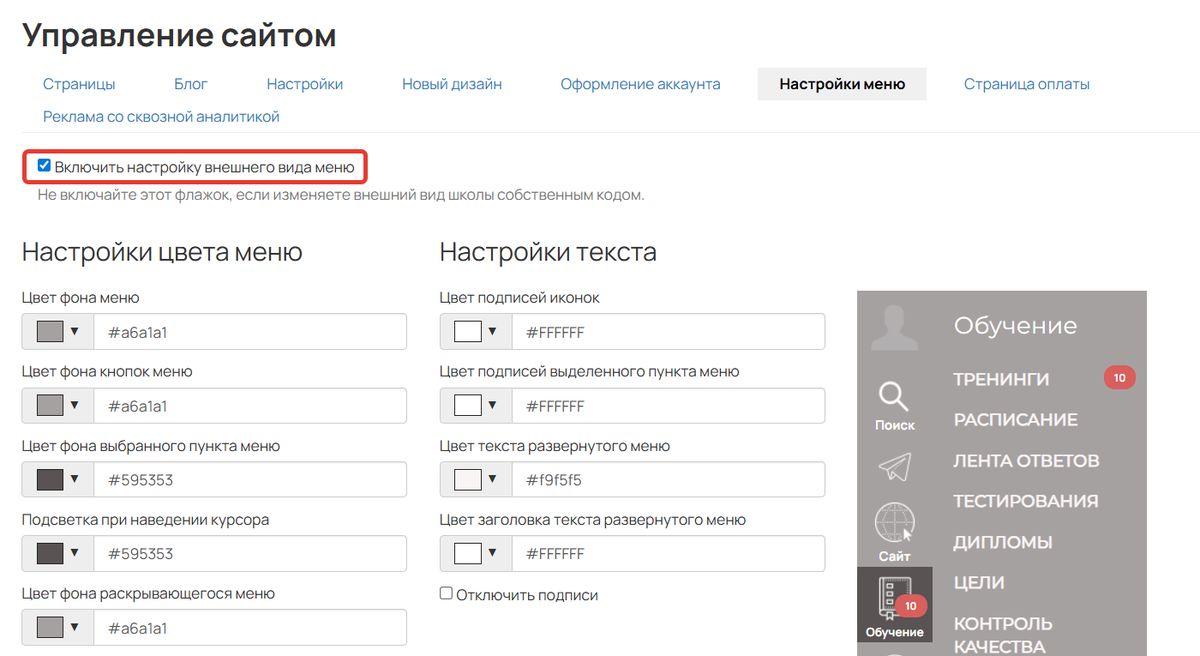Open the dropdown for Цвет подписей выделенного пункта меню
The image size is (1200, 656).
coord(476,405)
